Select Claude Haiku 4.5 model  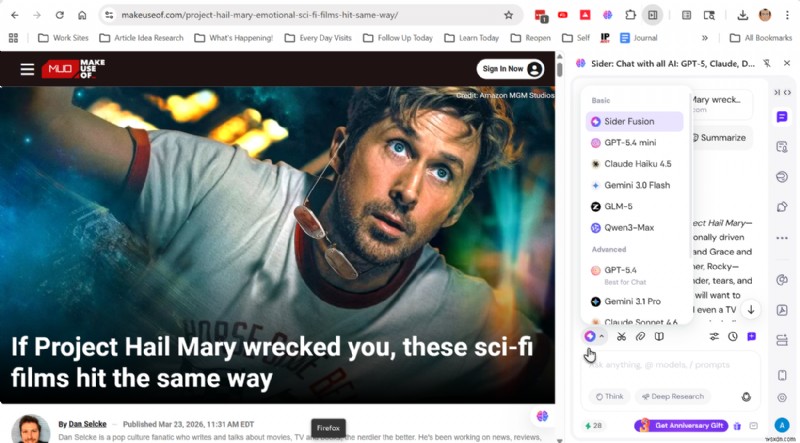(634, 164)
